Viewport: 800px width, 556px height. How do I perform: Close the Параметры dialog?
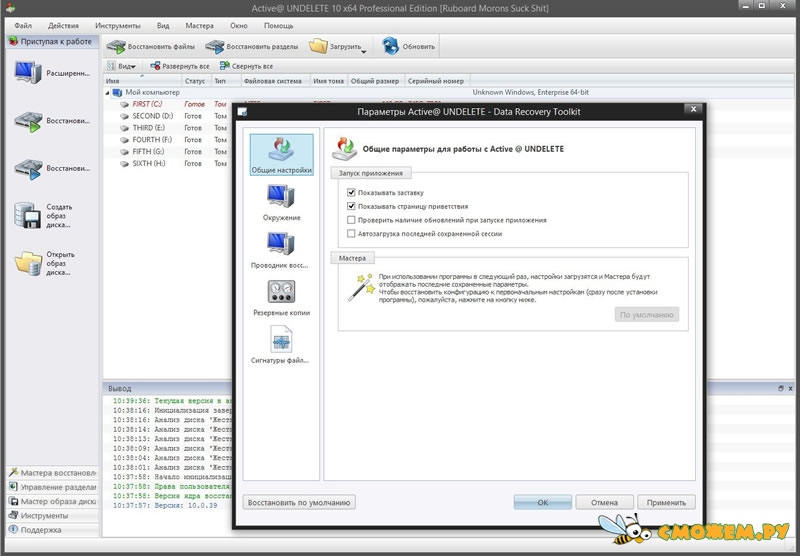[x=693, y=109]
